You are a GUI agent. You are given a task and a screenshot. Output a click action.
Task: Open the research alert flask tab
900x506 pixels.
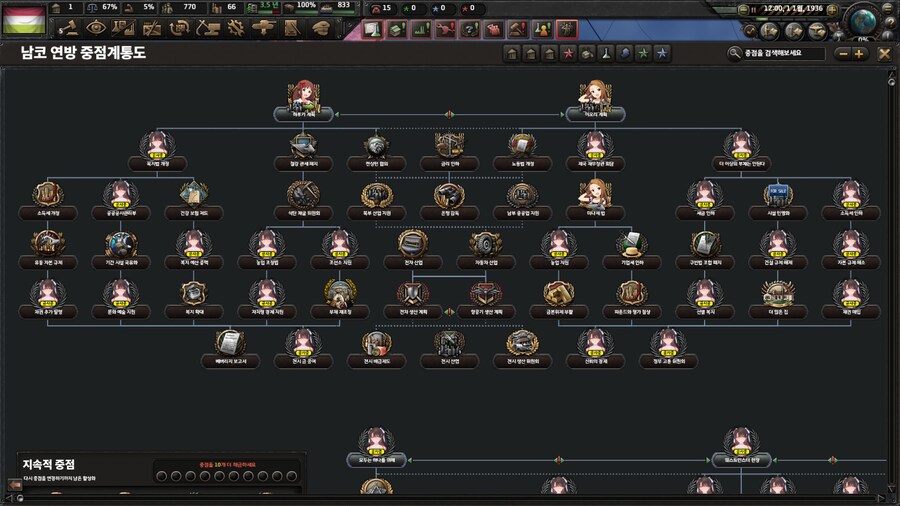[x=372, y=29]
